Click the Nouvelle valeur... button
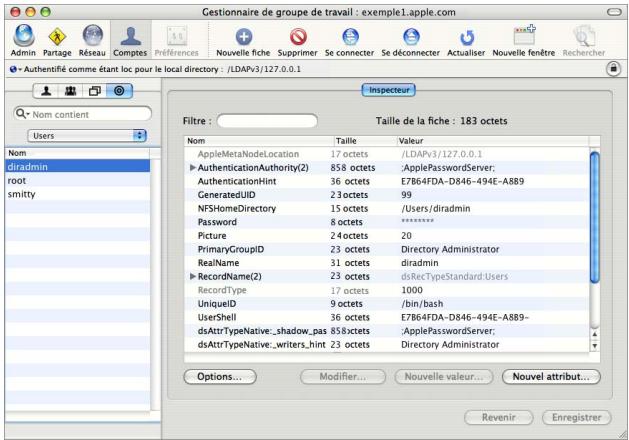Screen dimensions: 629x440 pos(444,377)
